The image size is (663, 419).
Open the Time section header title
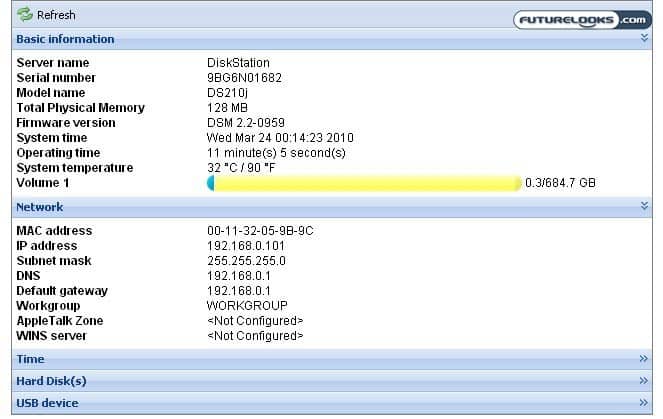[x=30, y=359]
